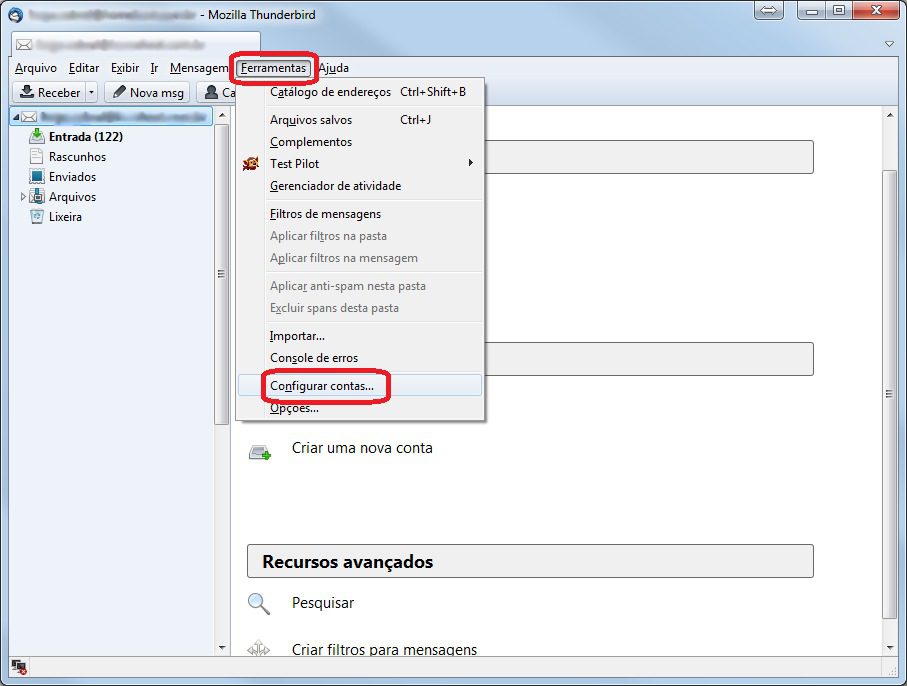Click the offline status icon in status bar
The height and width of the screenshot is (686, 907).
(19, 667)
